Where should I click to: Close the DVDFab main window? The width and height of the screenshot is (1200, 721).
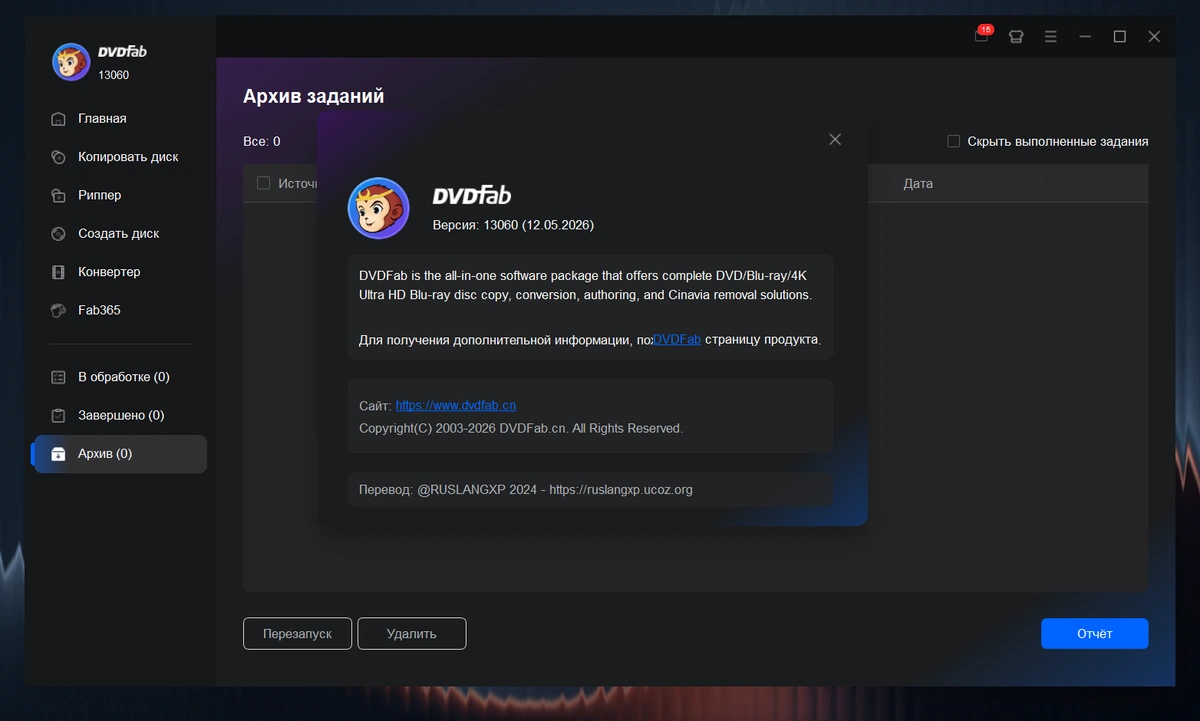1154,37
